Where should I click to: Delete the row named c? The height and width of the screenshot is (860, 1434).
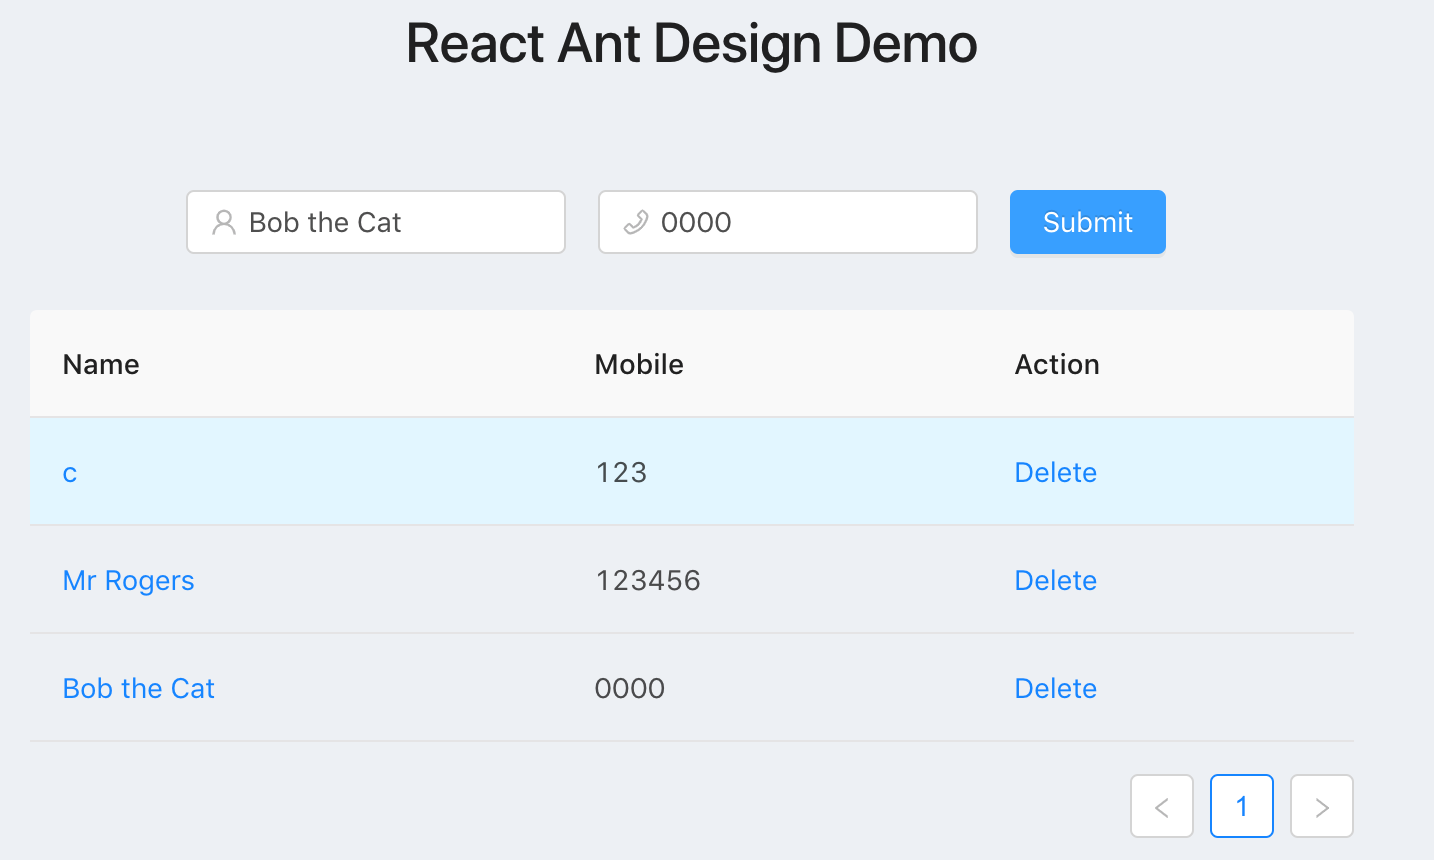click(1055, 472)
